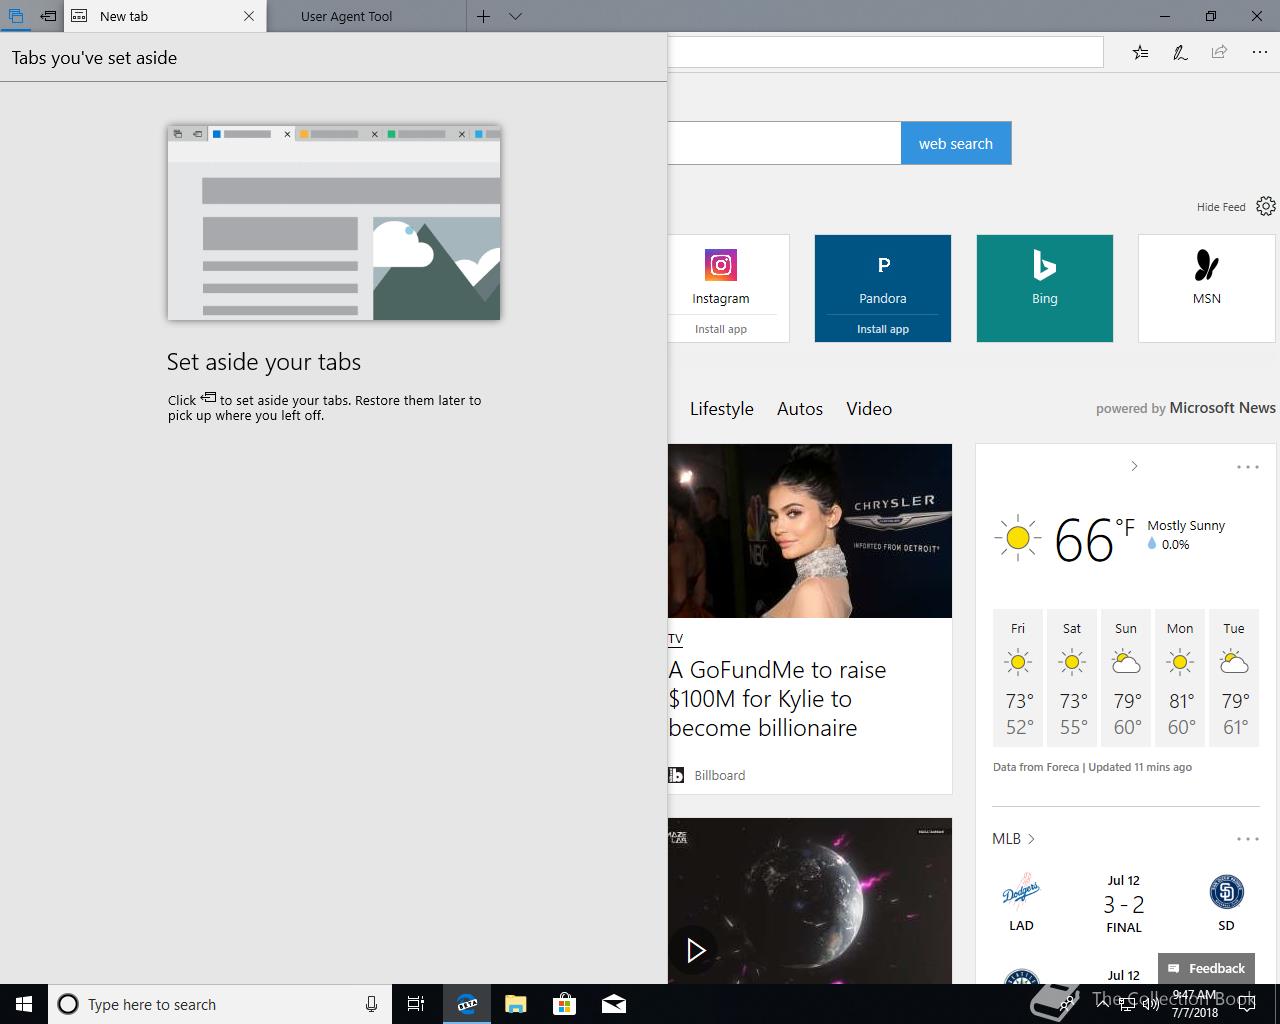Select the Lifestyle news category
This screenshot has height=1024, width=1280.
point(722,408)
